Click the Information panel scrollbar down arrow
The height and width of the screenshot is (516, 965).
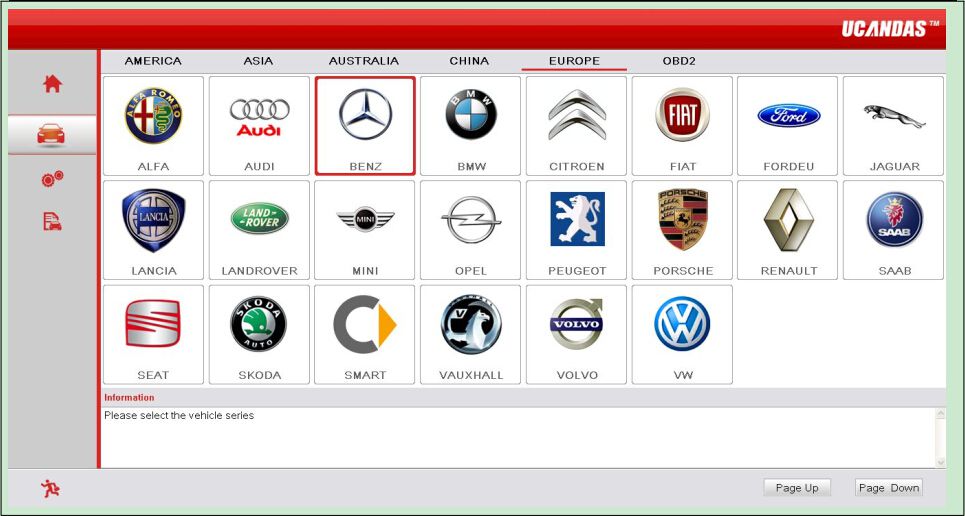click(939, 461)
